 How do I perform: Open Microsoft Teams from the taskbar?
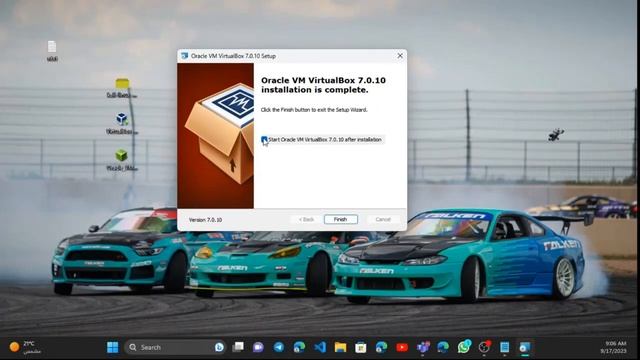tap(423, 347)
